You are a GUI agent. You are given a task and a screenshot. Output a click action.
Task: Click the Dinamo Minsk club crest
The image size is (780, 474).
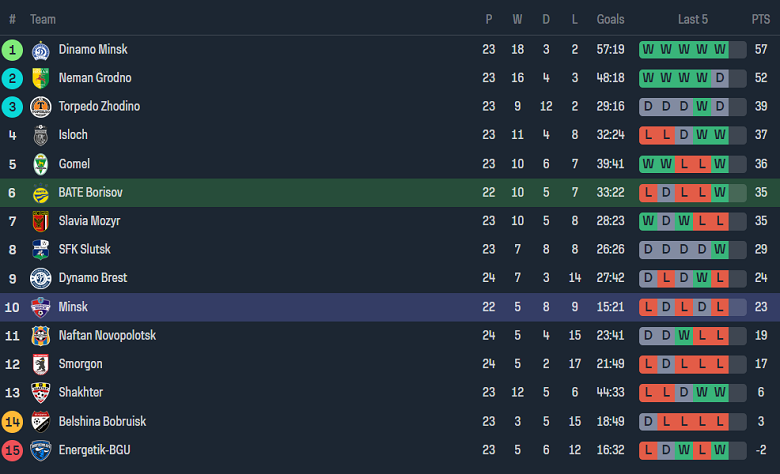point(41,49)
